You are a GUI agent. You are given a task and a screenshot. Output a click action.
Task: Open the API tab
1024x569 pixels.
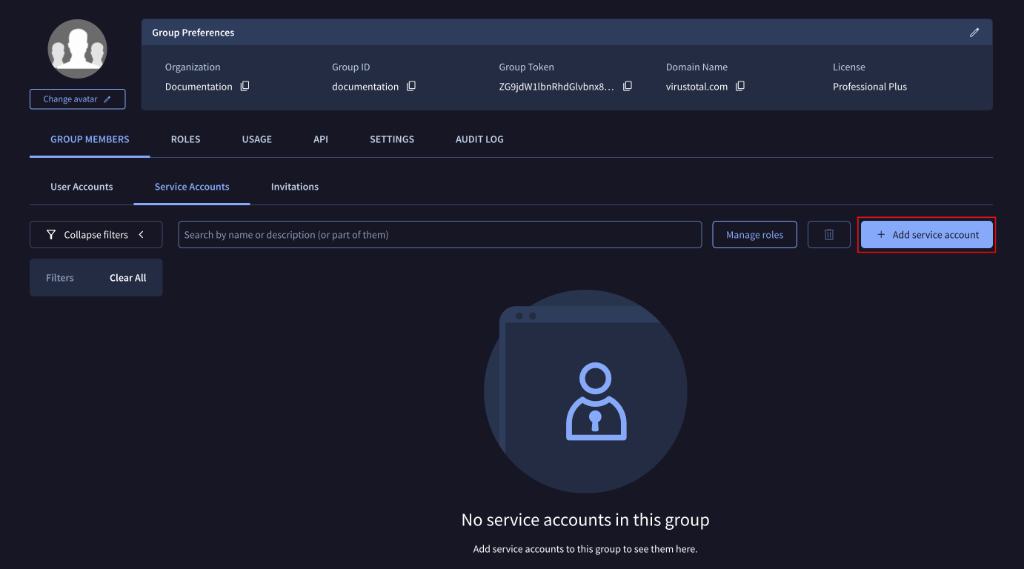pyautogui.click(x=321, y=139)
